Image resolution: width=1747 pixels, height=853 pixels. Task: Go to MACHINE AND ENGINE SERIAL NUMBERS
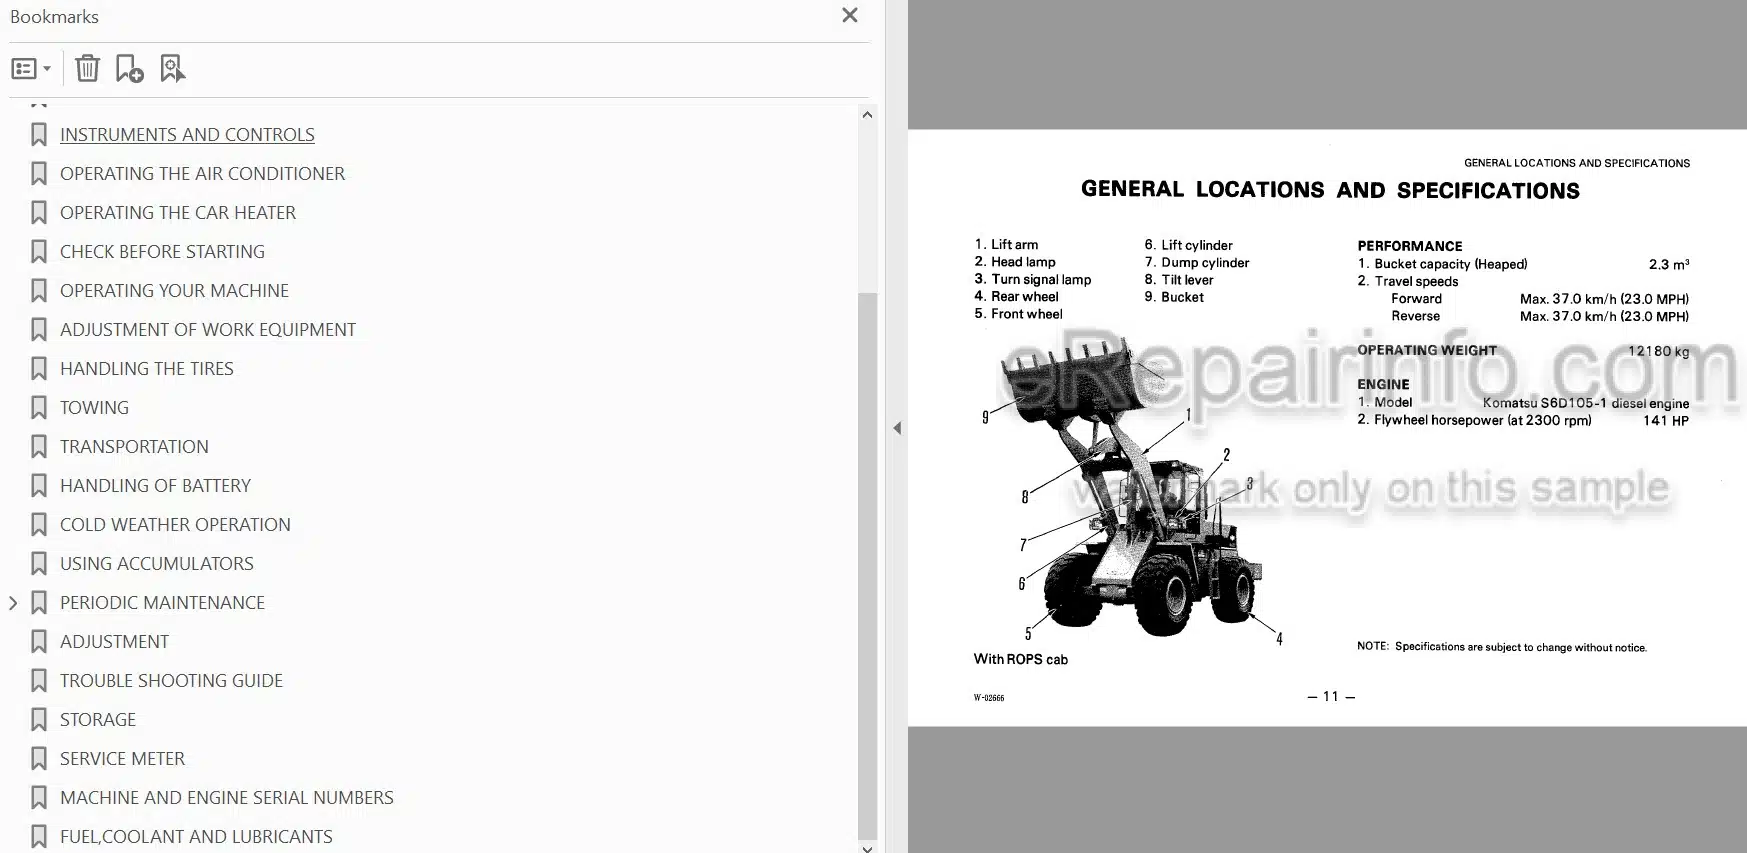click(x=227, y=797)
